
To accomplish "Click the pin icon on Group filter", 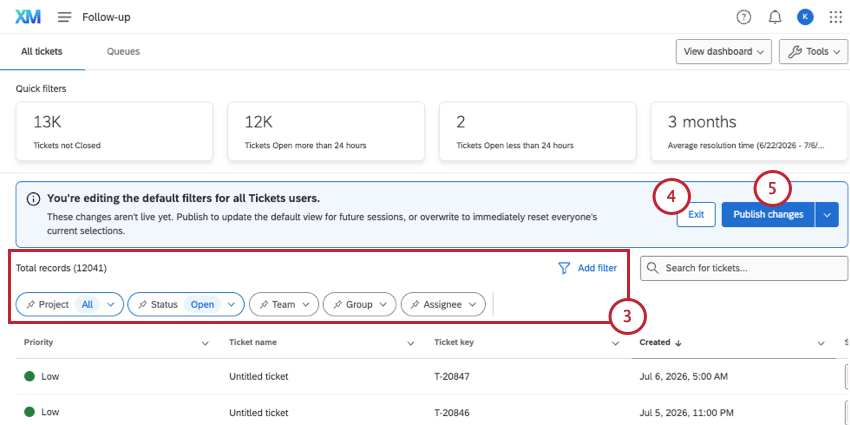I will 337,305.
